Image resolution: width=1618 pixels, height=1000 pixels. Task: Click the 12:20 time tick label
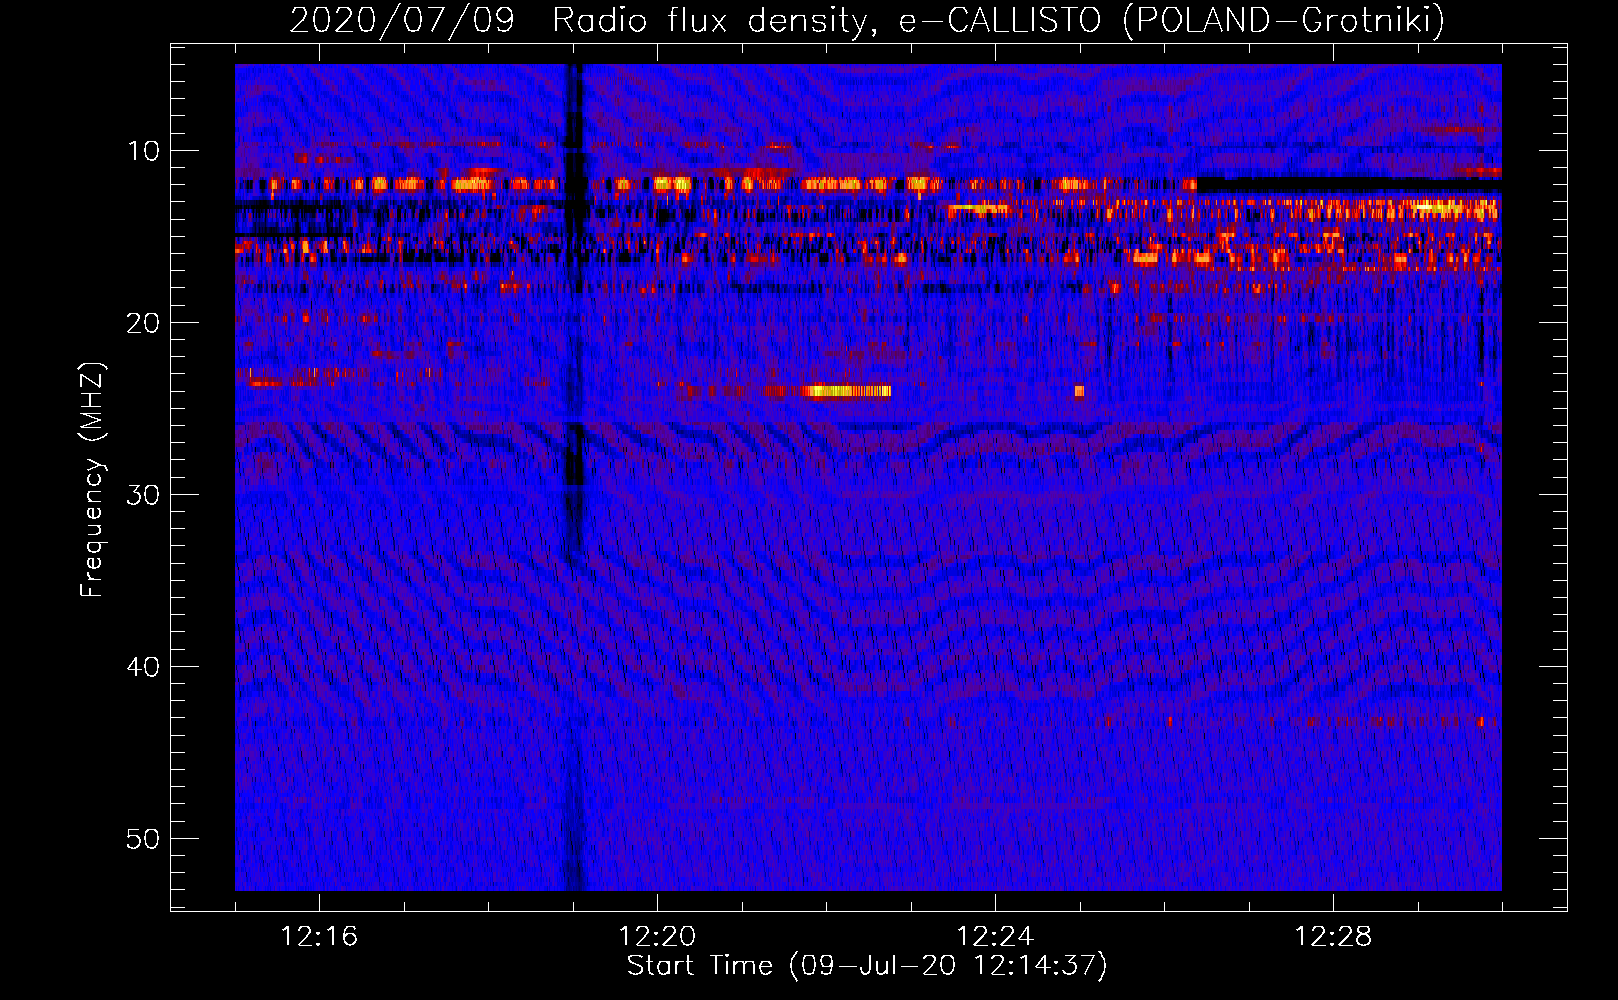657,937
